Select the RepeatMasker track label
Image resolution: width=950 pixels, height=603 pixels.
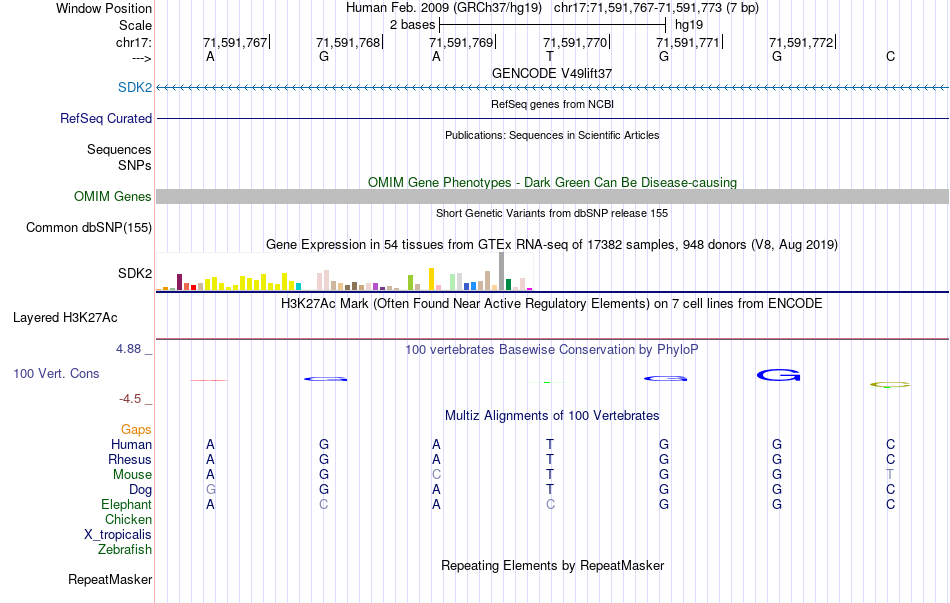click(110, 579)
